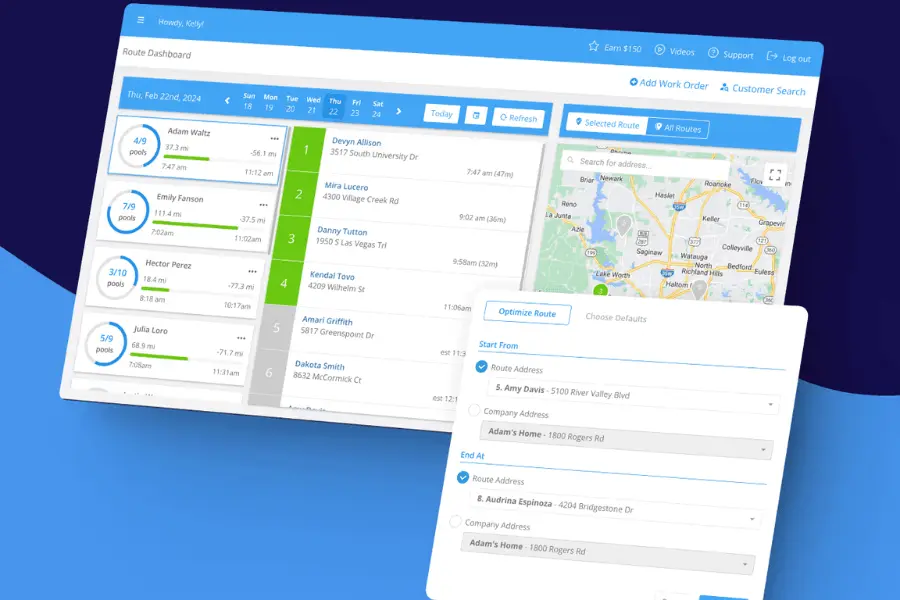The image size is (900, 600).
Task: Select Thu 22 in the date bar
Action: pos(335,107)
